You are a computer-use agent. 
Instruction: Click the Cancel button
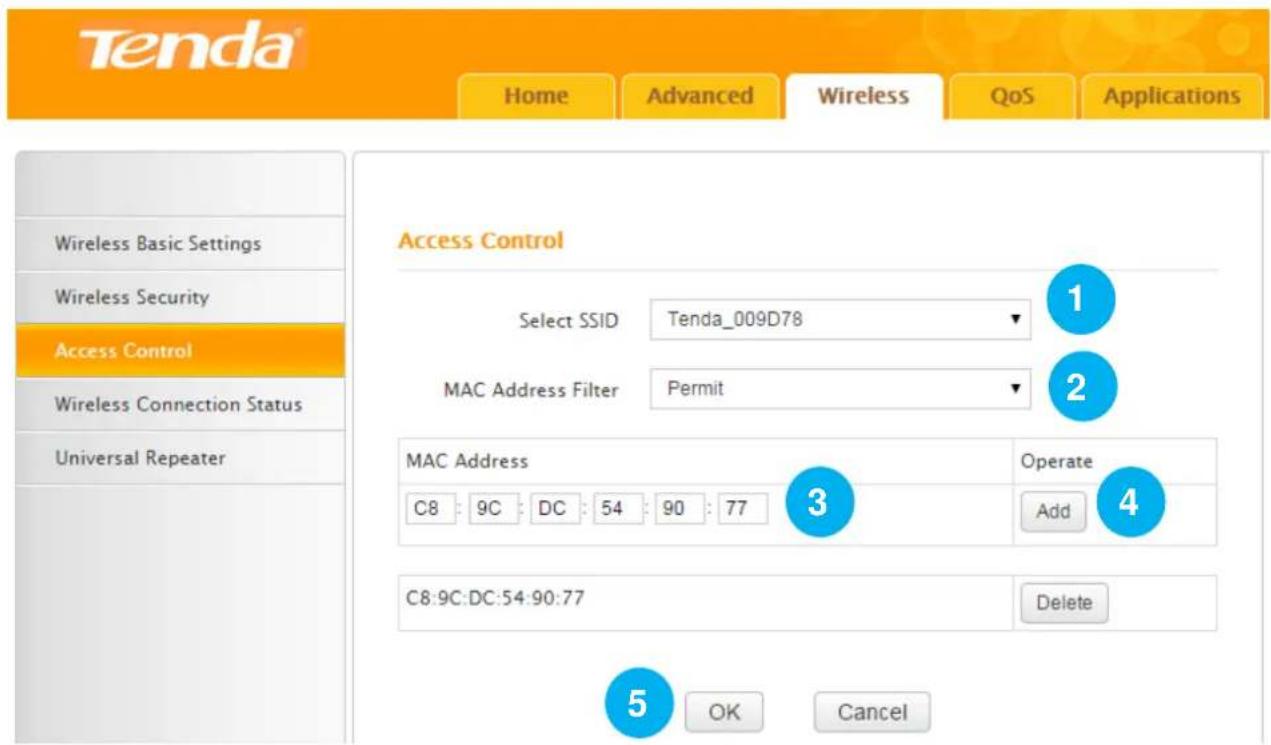(871, 712)
